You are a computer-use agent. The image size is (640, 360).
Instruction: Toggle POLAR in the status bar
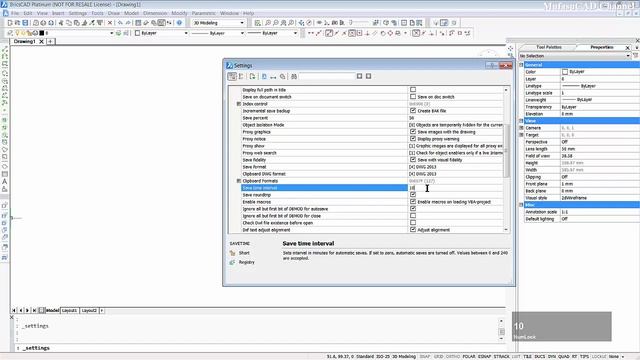pyautogui.click(x=469, y=357)
